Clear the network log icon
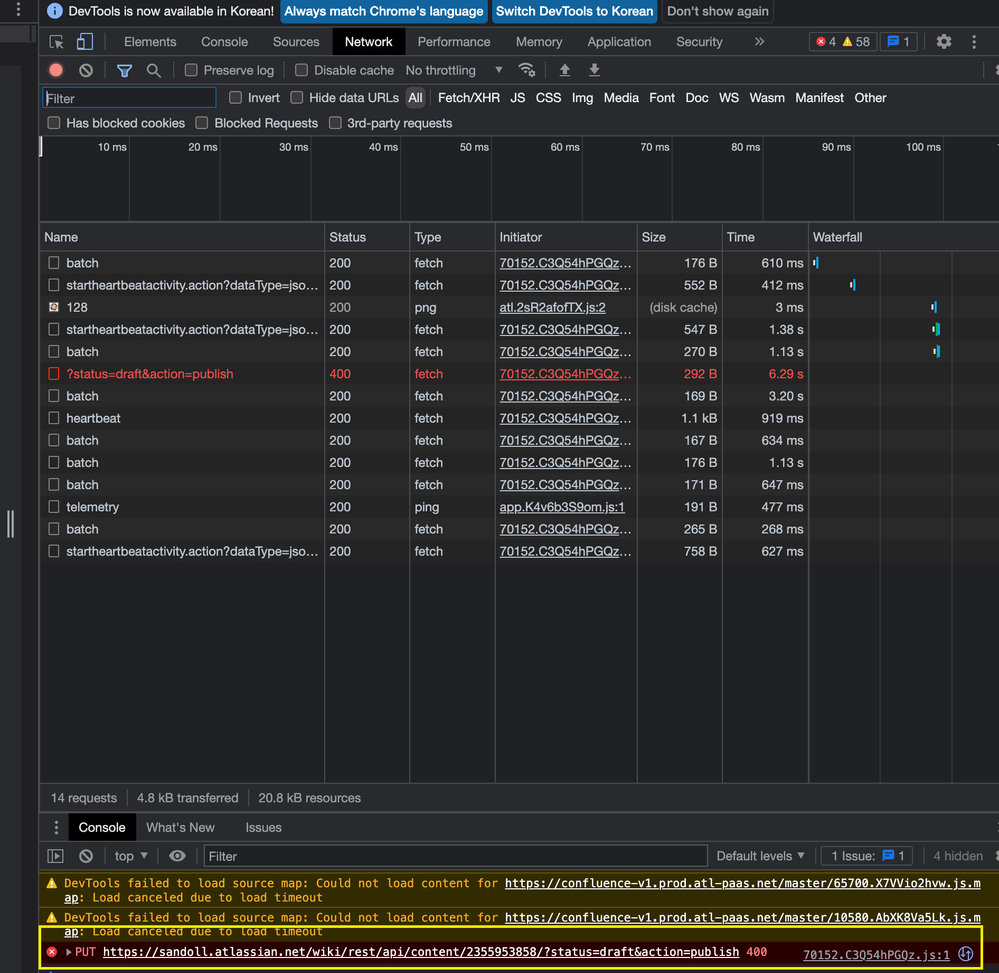Image resolution: width=999 pixels, height=973 pixels. 86,70
